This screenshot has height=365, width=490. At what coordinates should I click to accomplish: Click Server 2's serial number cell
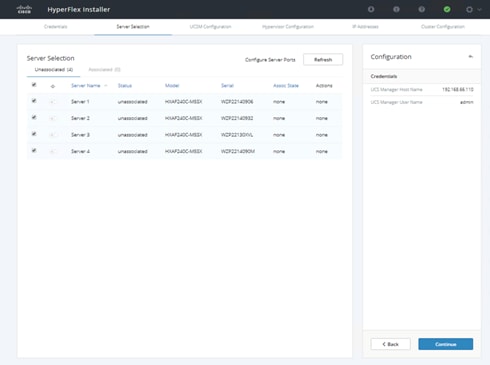click(x=237, y=118)
